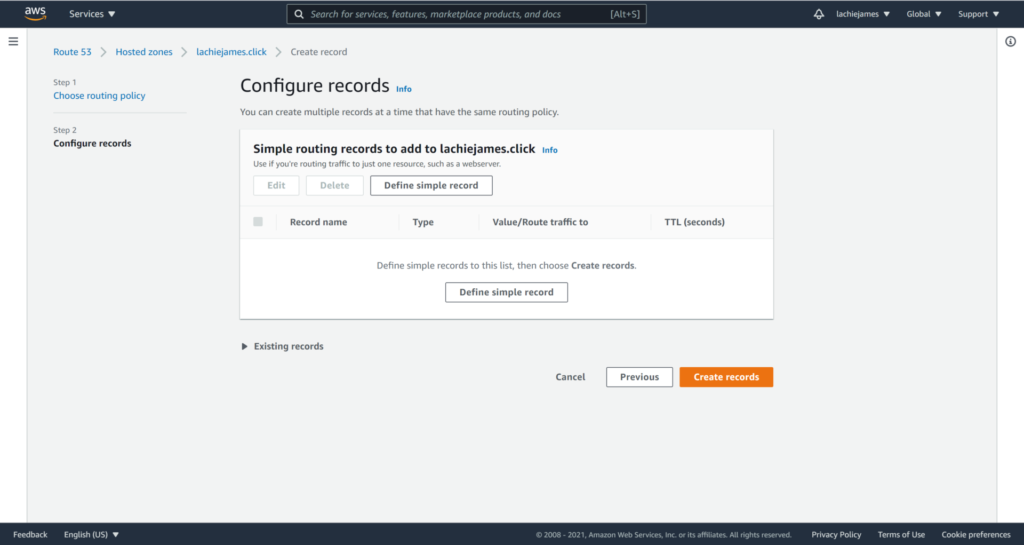This screenshot has height=545, width=1024.
Task: Click the Type column header
Action: pos(423,222)
